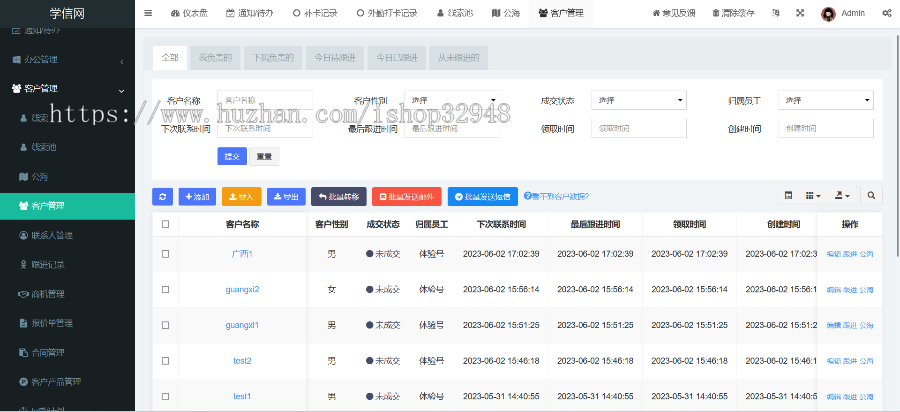Select the 我负责的 filter tab
900x412 pixels.
tap(215, 58)
